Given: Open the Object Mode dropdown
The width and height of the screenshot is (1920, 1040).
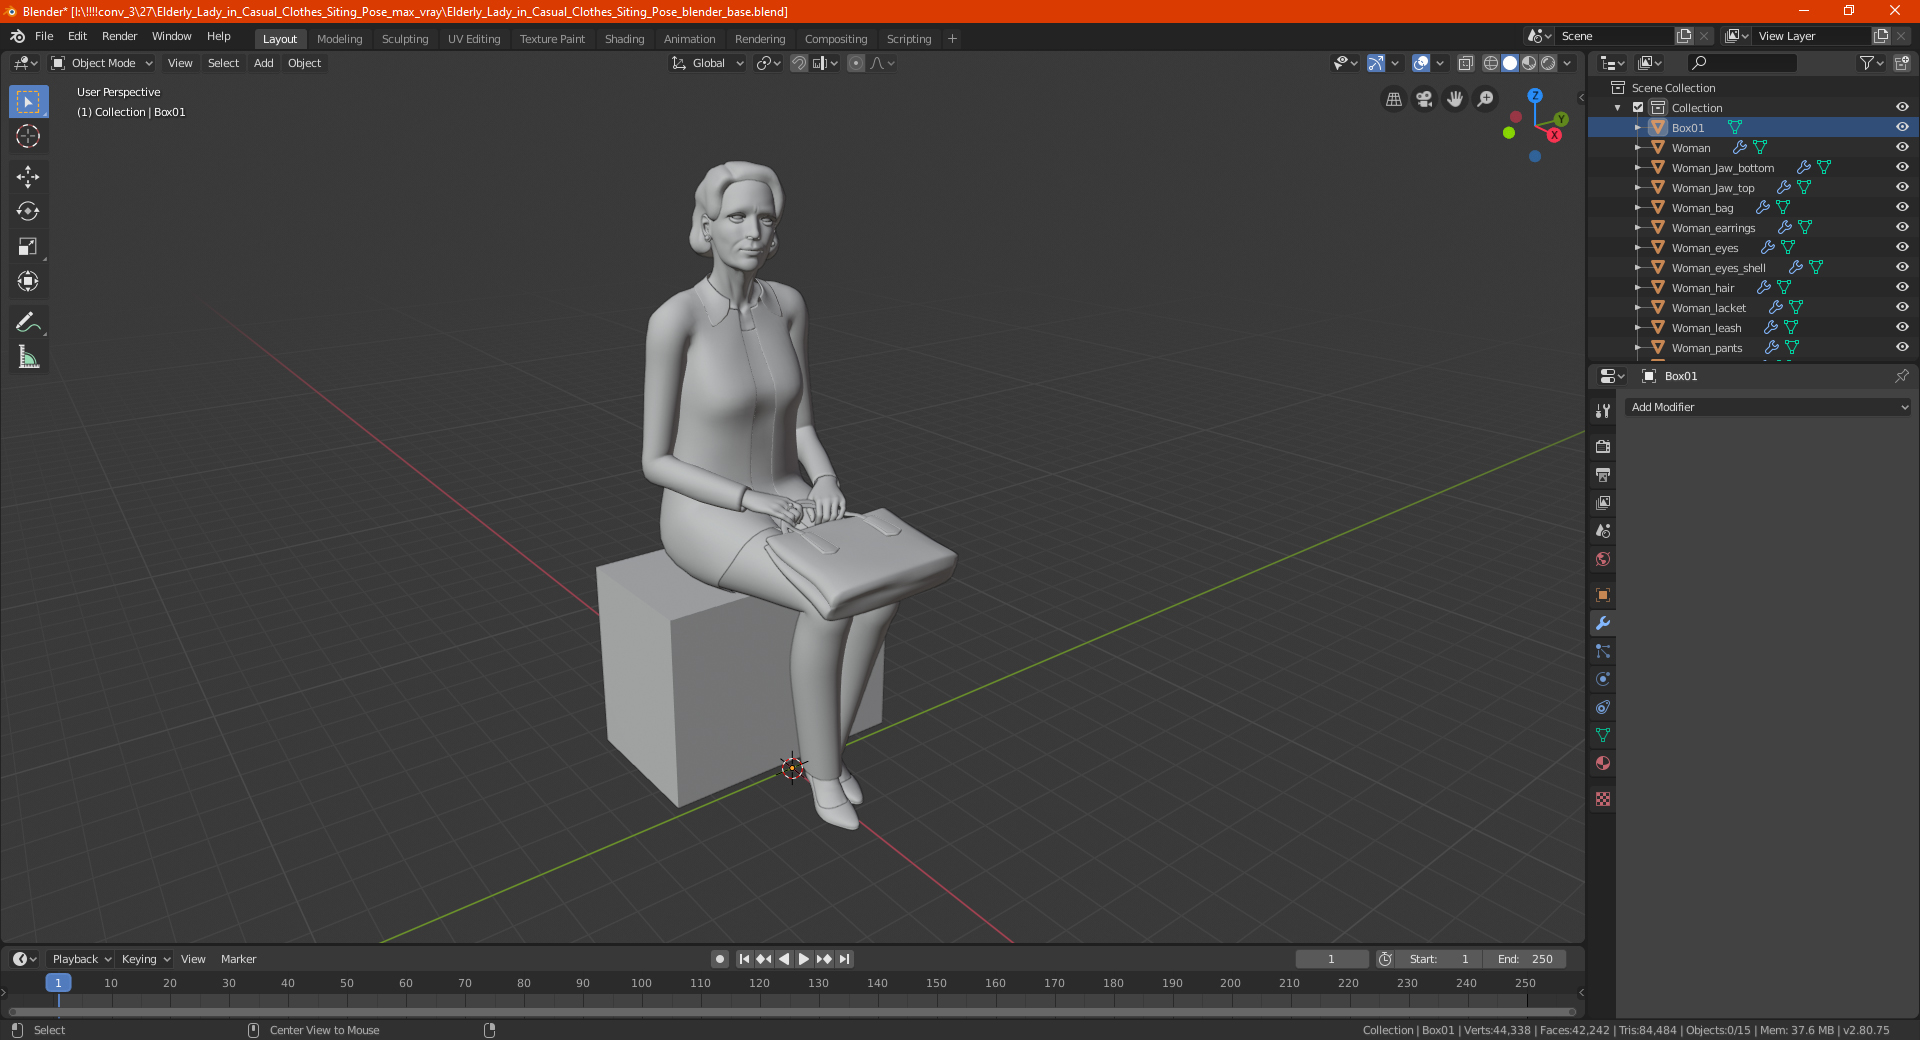Looking at the screenshot, I should point(102,63).
